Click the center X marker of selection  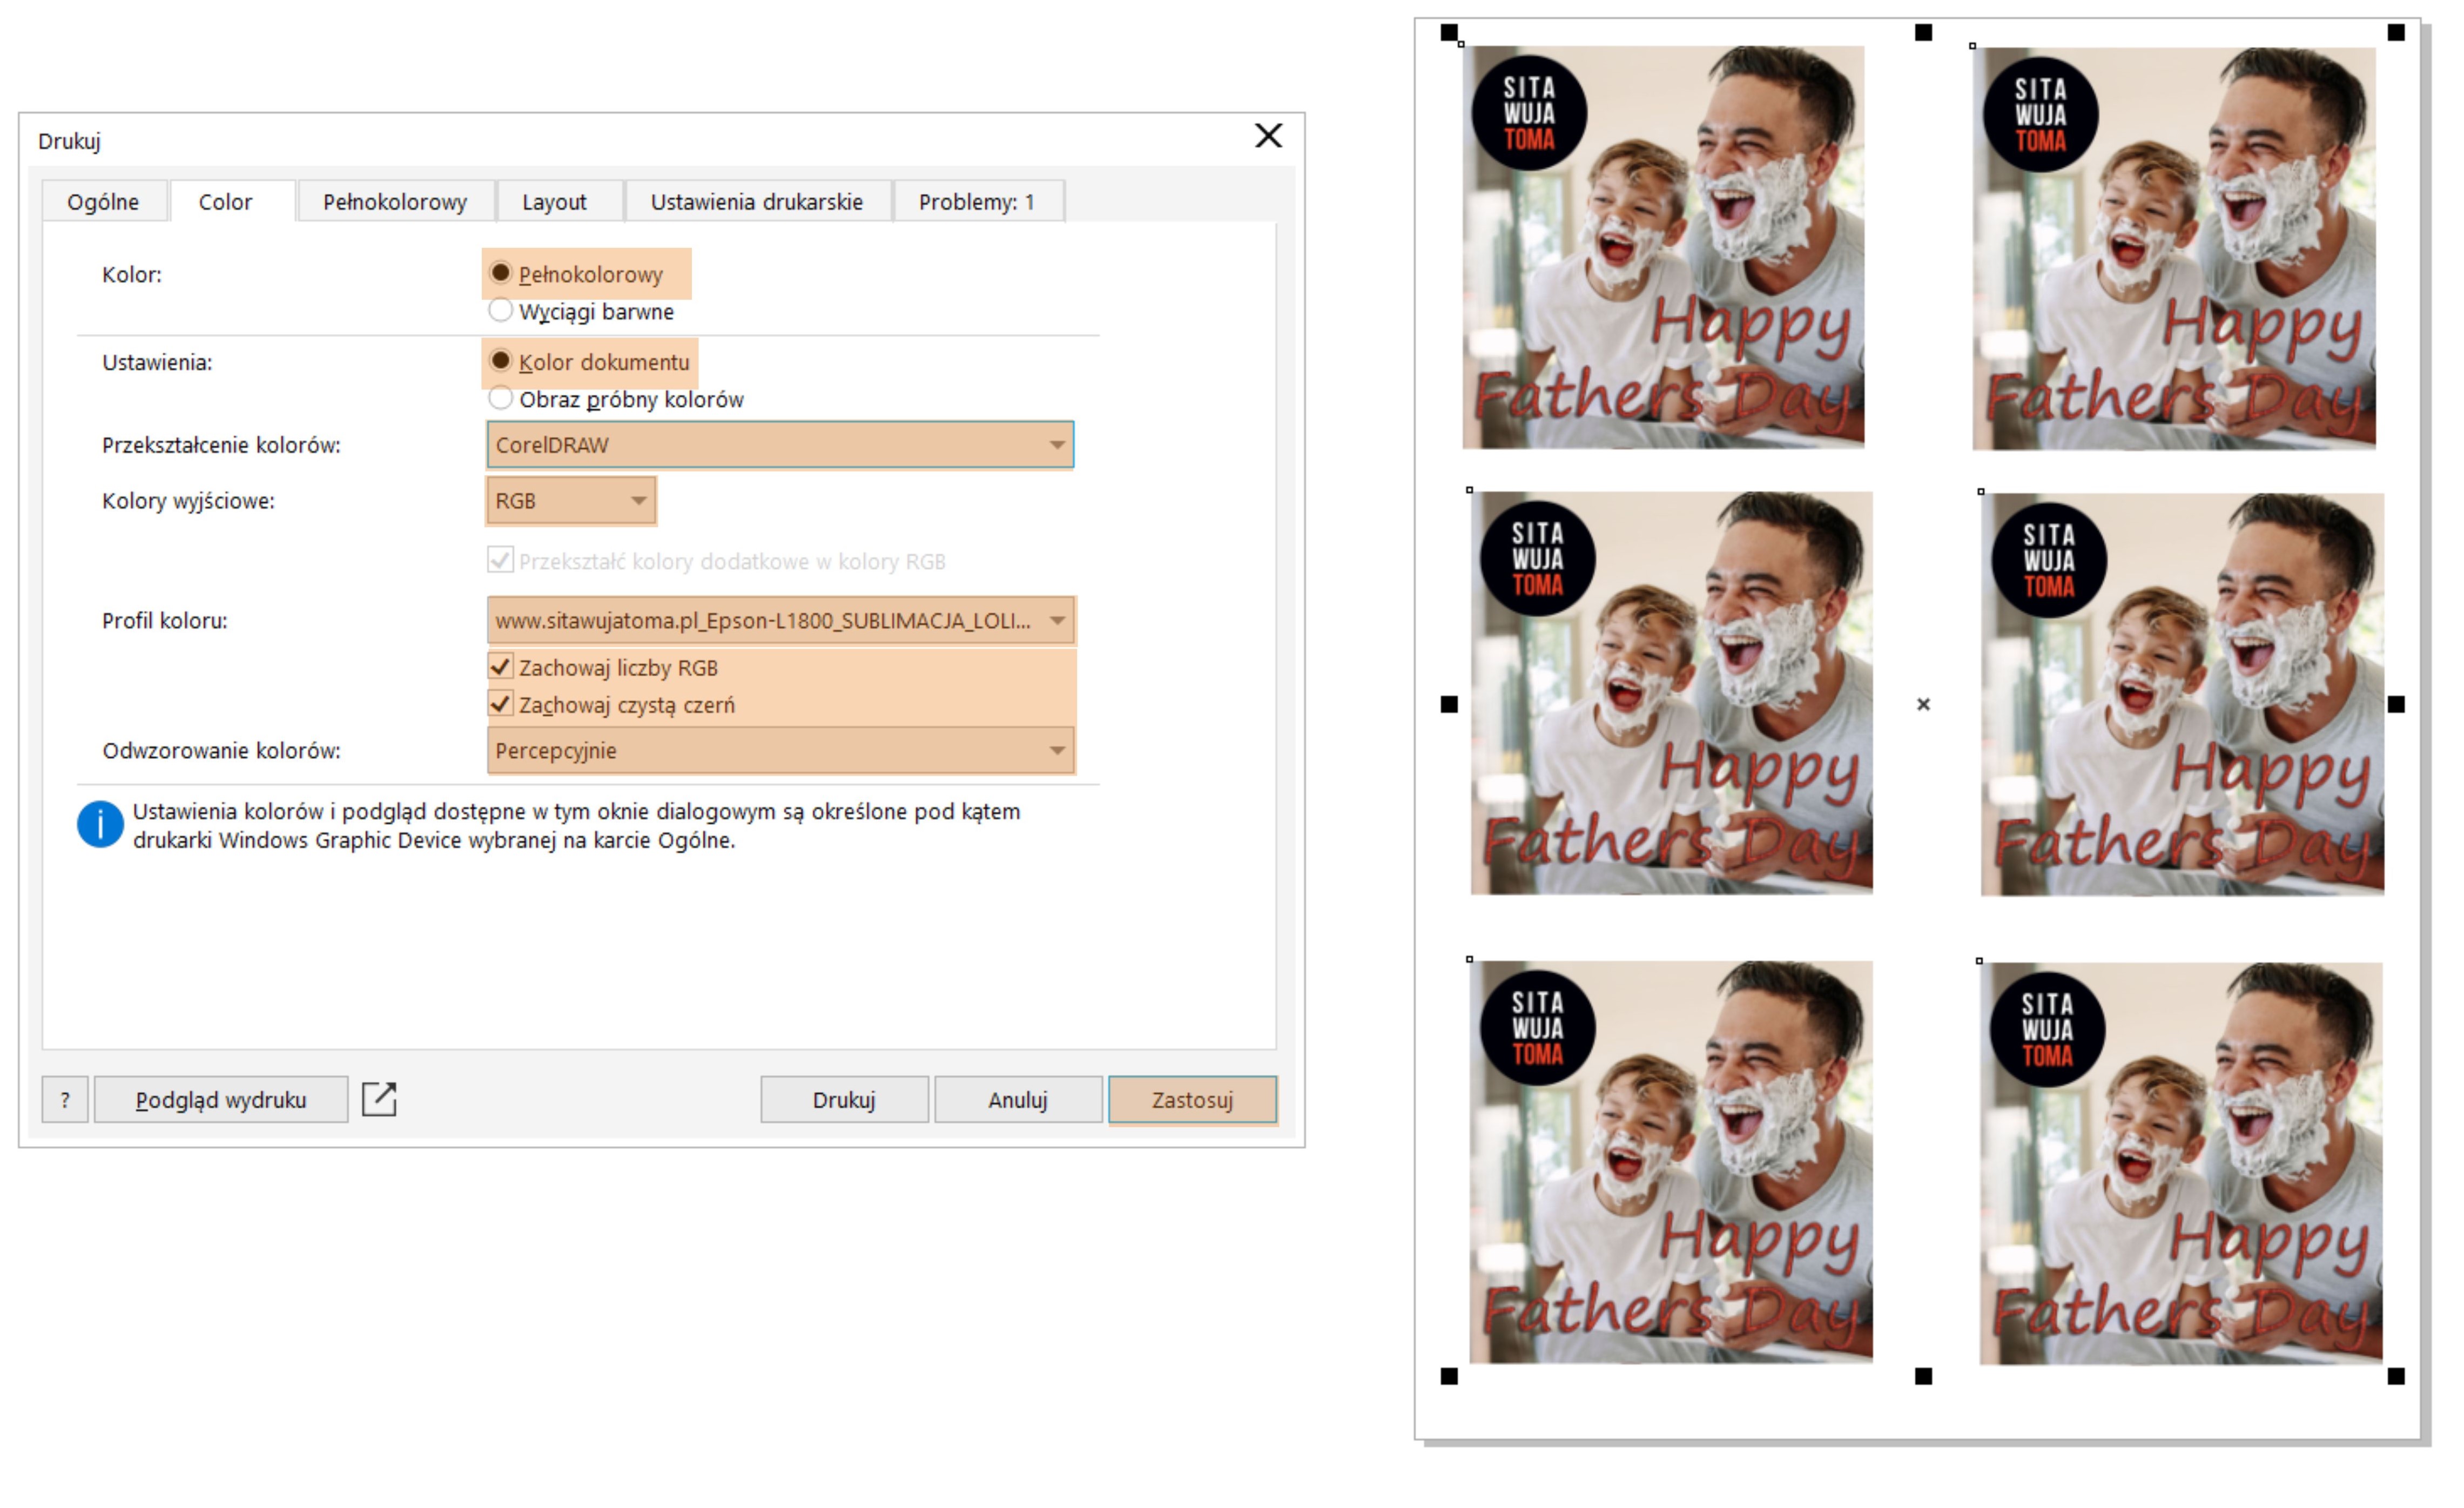[x=1923, y=705]
